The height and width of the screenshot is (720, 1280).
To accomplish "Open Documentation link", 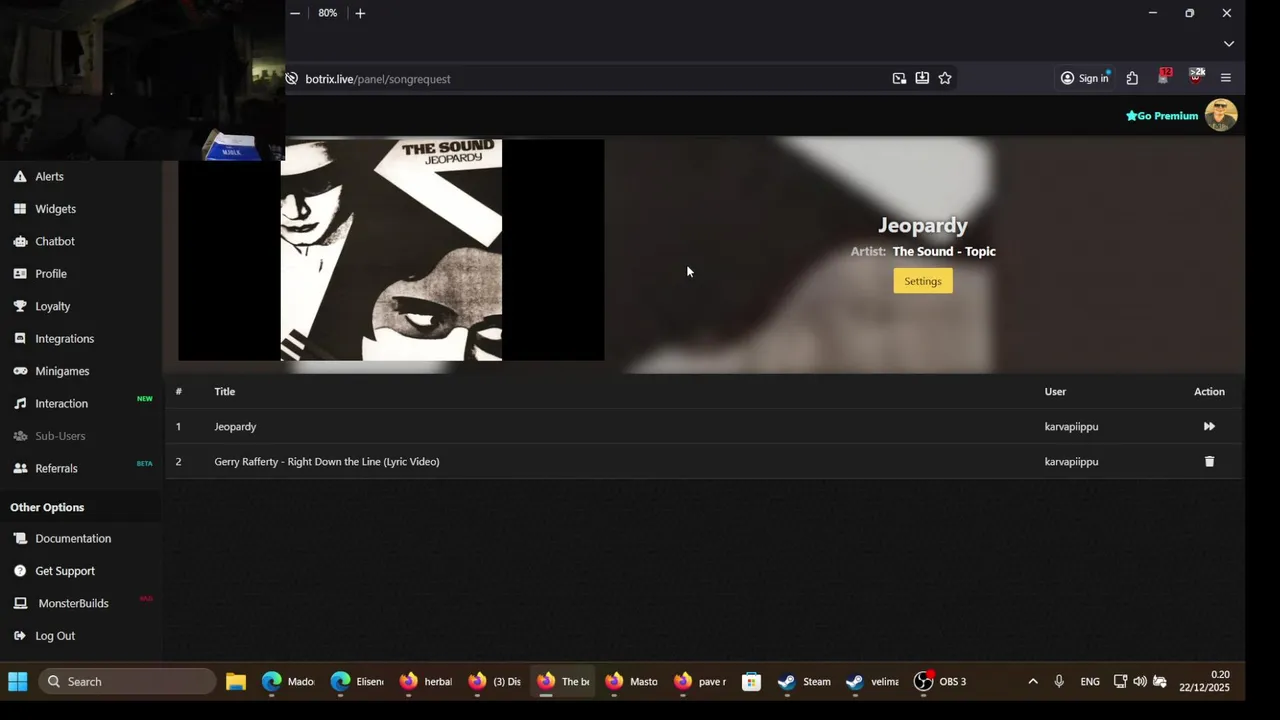I will click(x=73, y=538).
